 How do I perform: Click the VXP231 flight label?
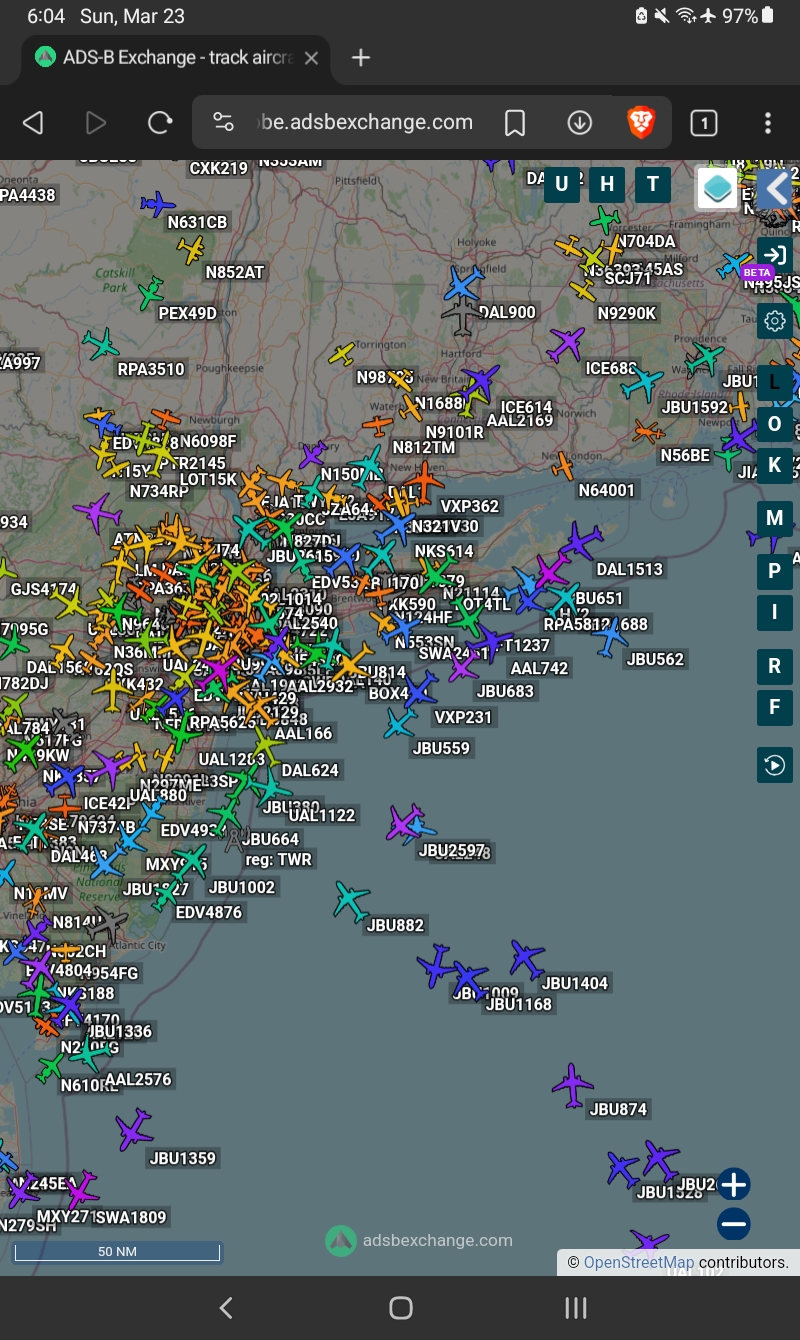click(463, 717)
